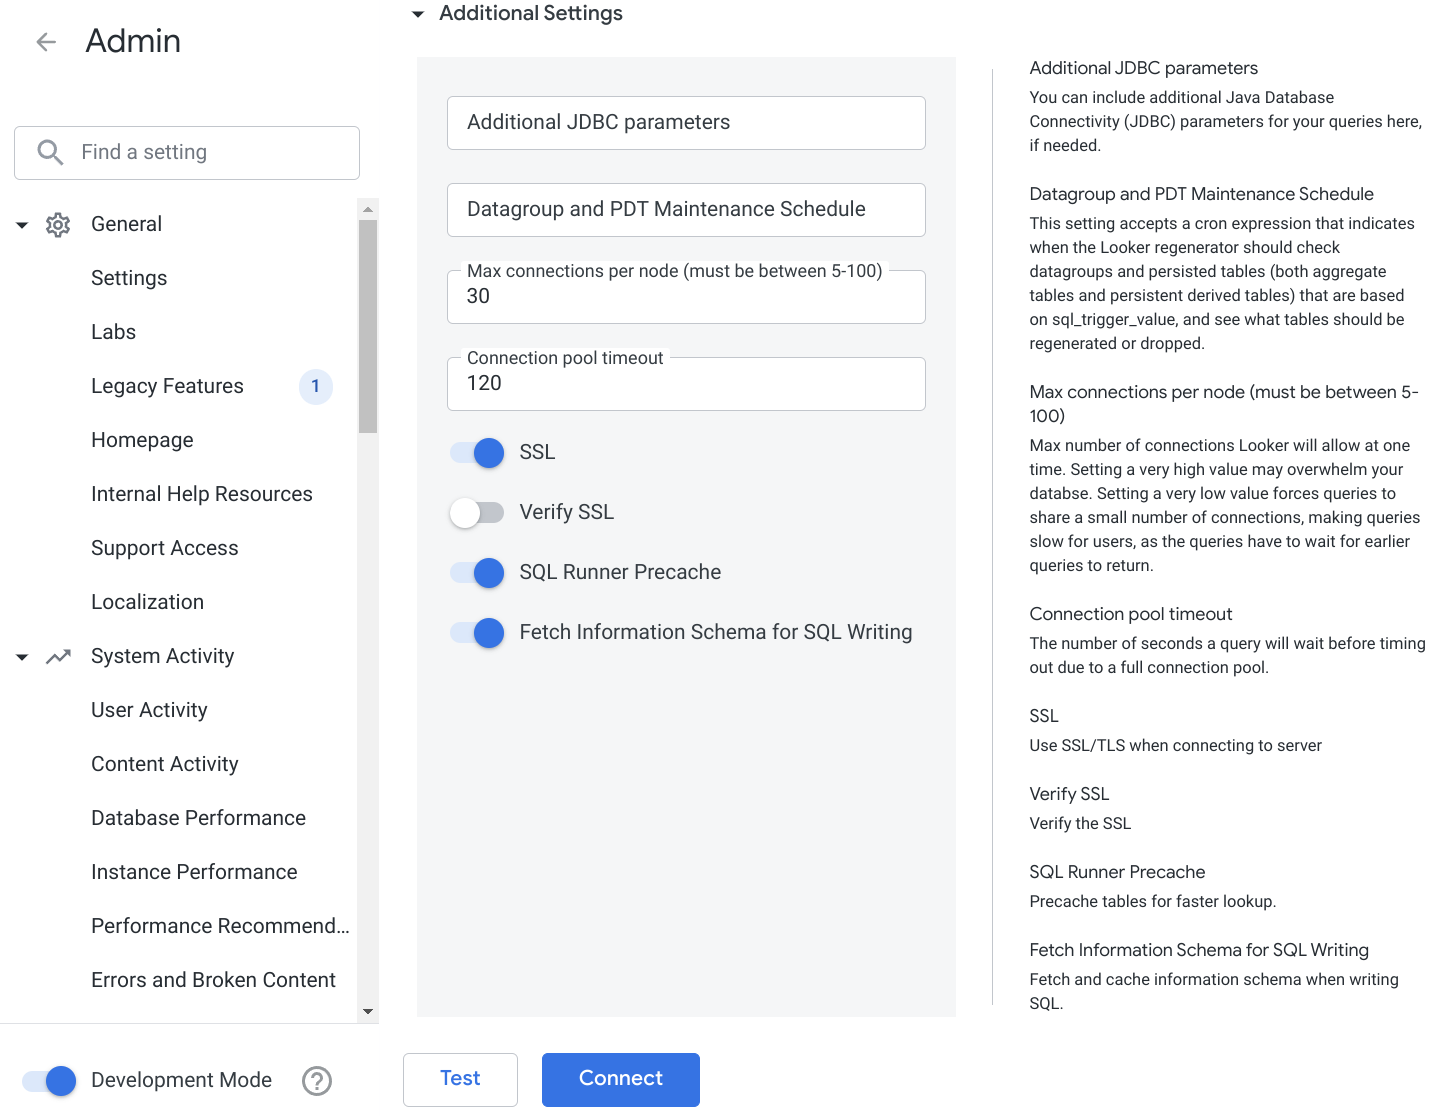1443x1116 pixels.
Task: Click the search magnifier in Find a setting
Action: (50, 152)
